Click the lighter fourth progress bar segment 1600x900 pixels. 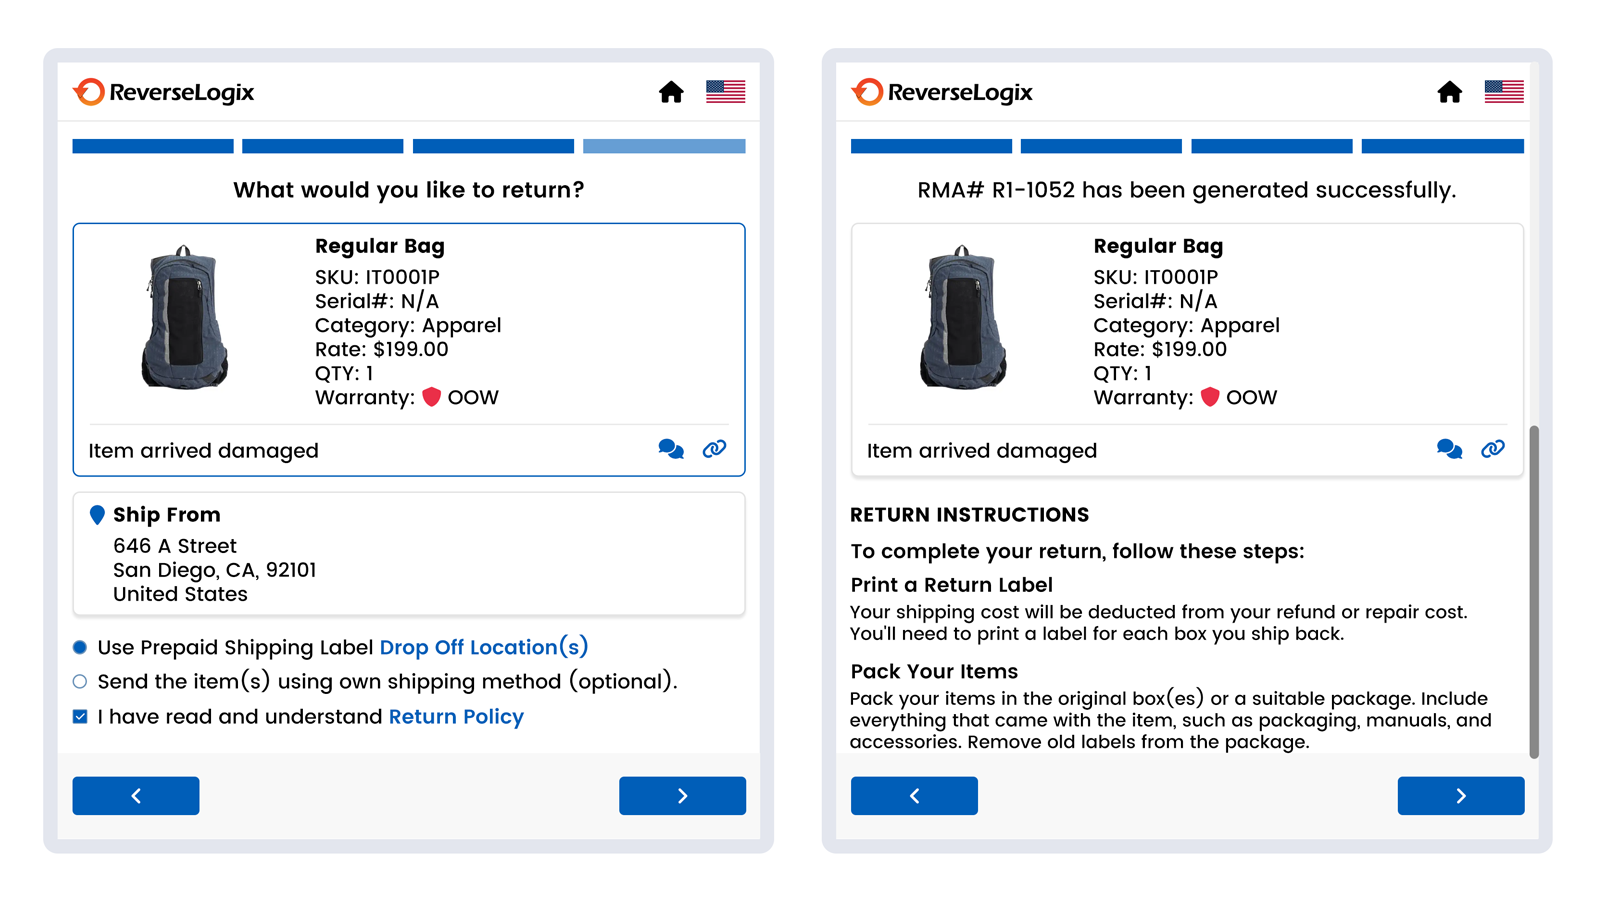tap(664, 145)
